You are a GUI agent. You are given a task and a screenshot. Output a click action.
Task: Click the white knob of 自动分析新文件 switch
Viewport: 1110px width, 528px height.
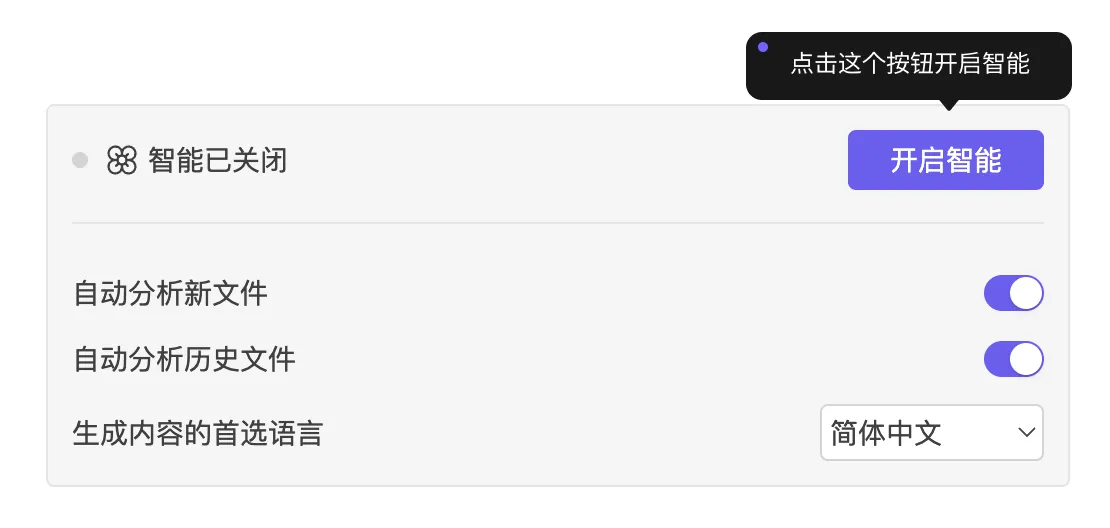(x=1026, y=294)
